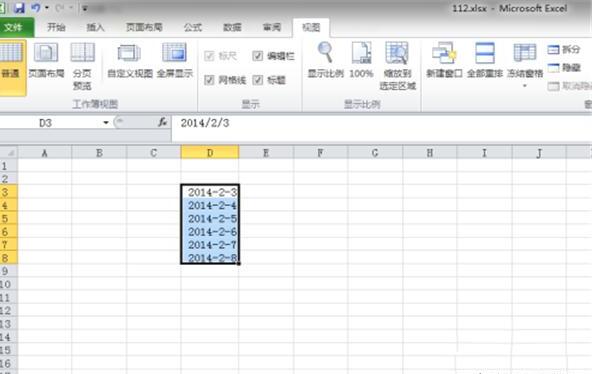This screenshot has height=374, width=592.
Task: Select row 12 header
Action: [x=9, y=311]
